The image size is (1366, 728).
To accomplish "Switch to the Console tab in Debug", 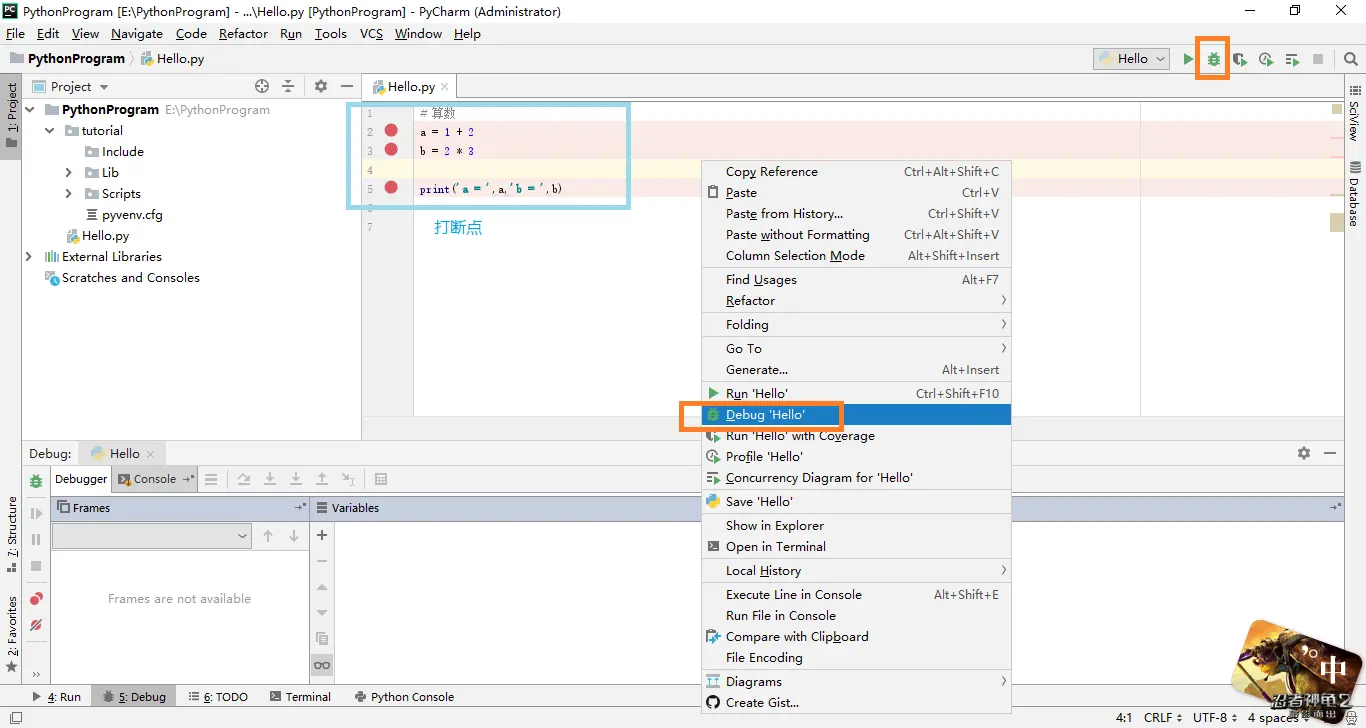I will tap(155, 479).
